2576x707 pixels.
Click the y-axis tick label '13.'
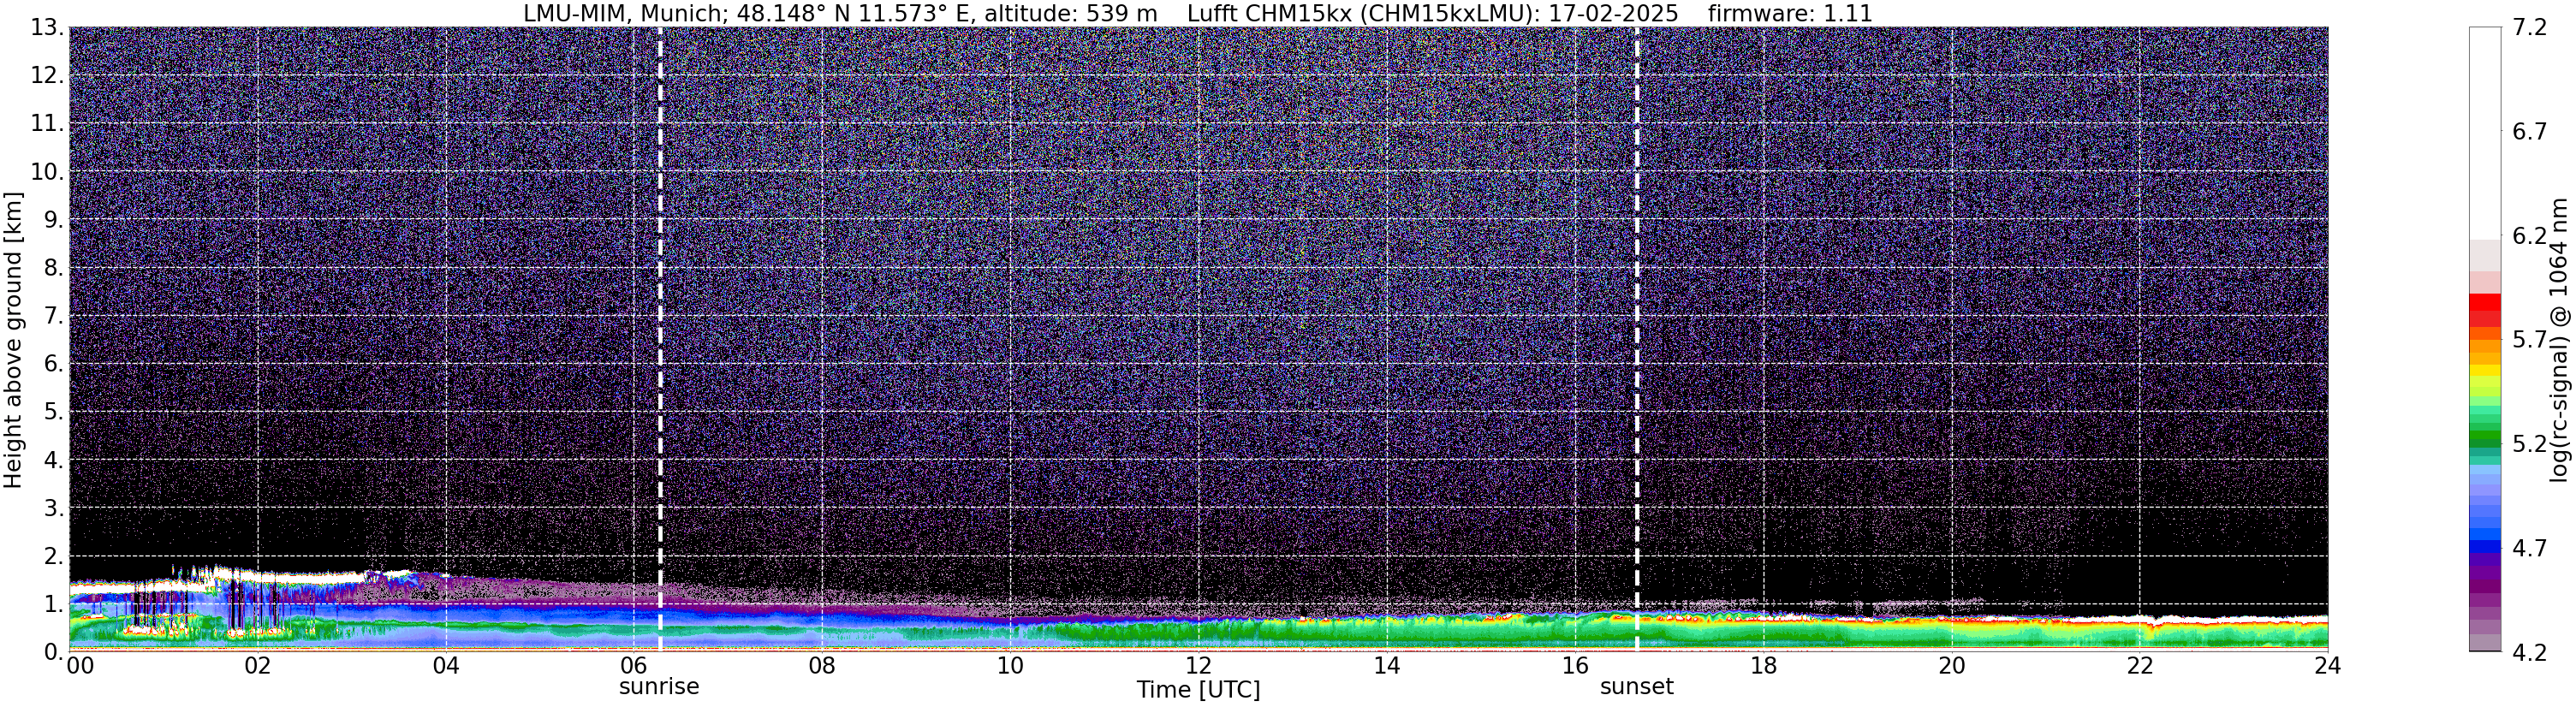[x=47, y=28]
